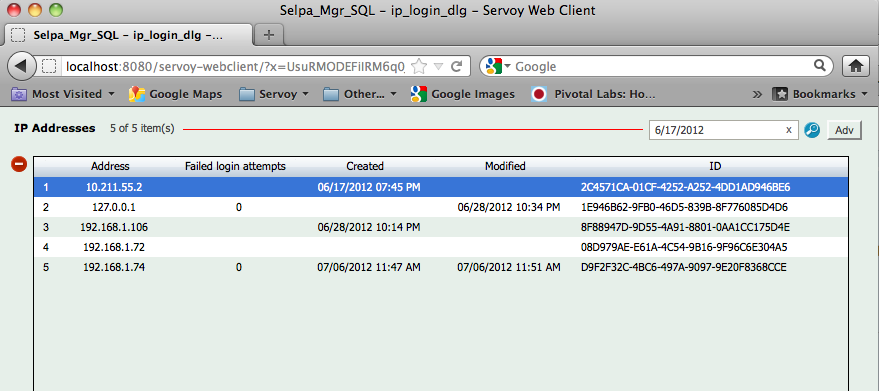Clear the search field with x

point(789,130)
